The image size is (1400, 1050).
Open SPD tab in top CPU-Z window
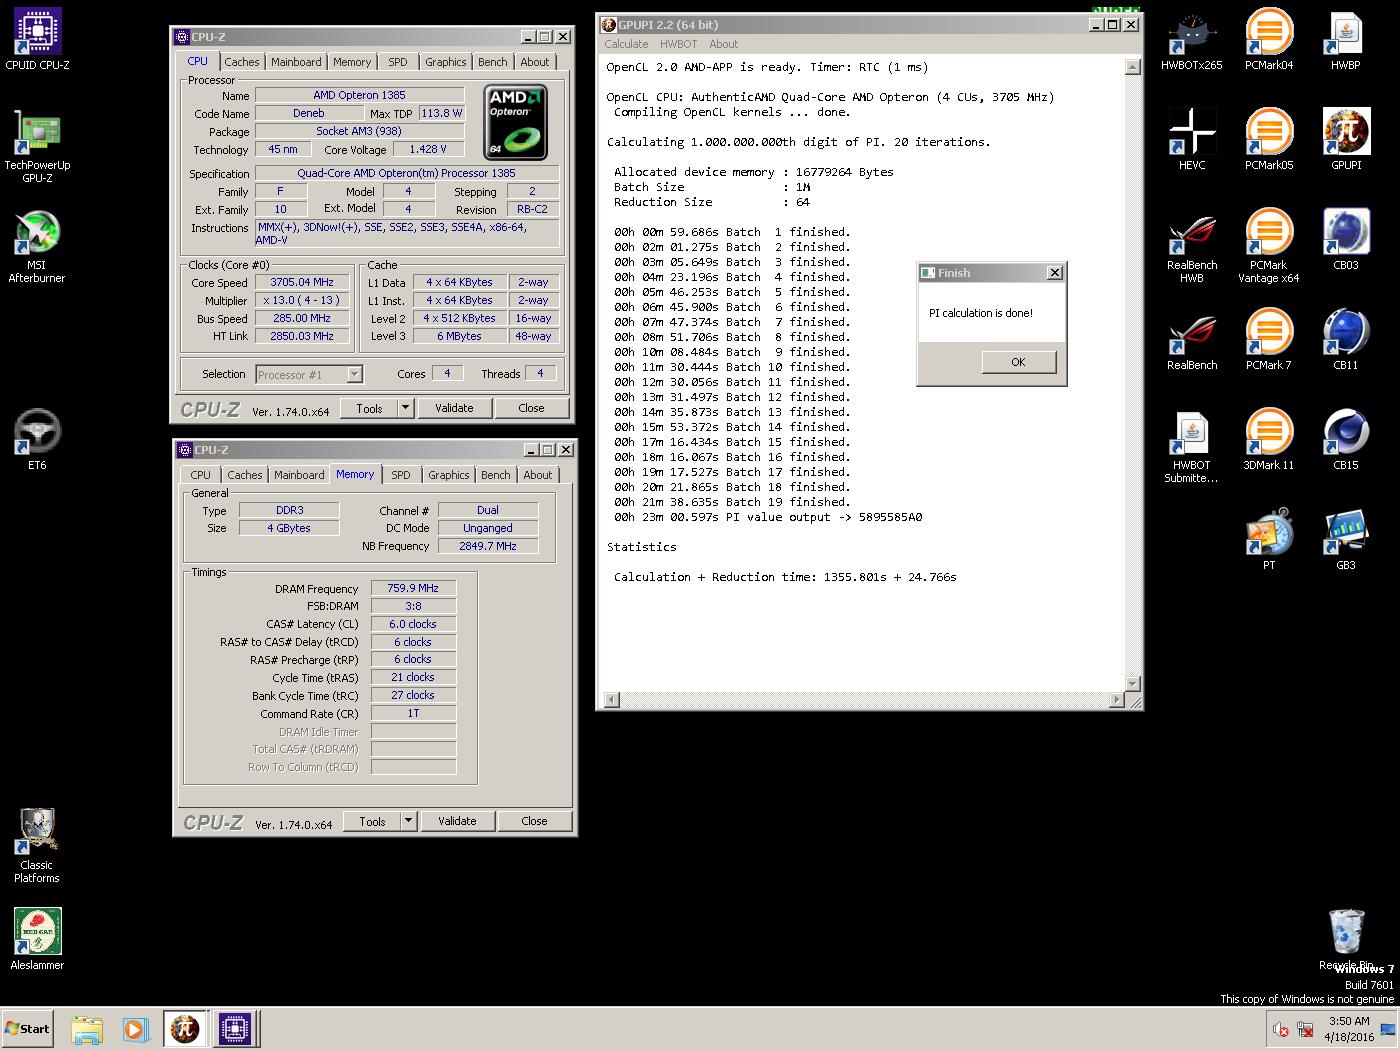pos(398,62)
